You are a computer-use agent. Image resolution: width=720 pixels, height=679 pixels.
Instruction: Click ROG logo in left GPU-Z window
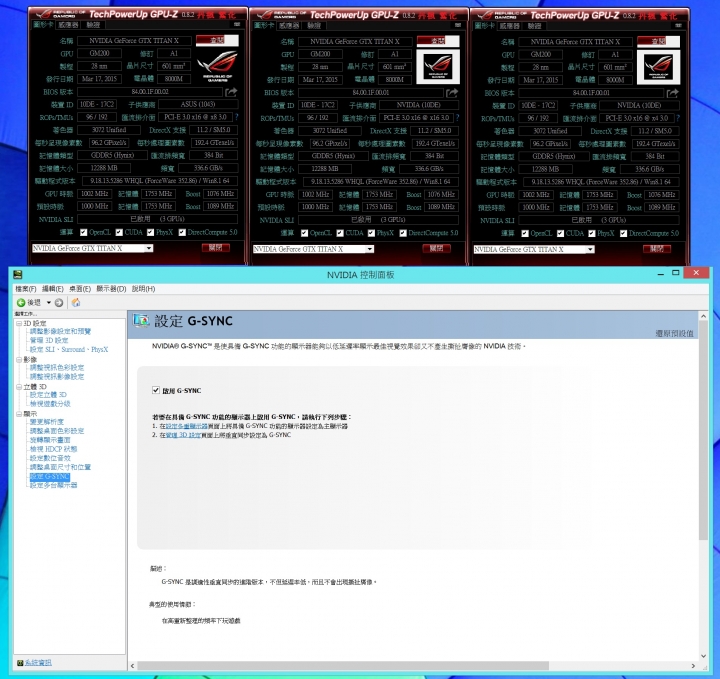coord(218,66)
